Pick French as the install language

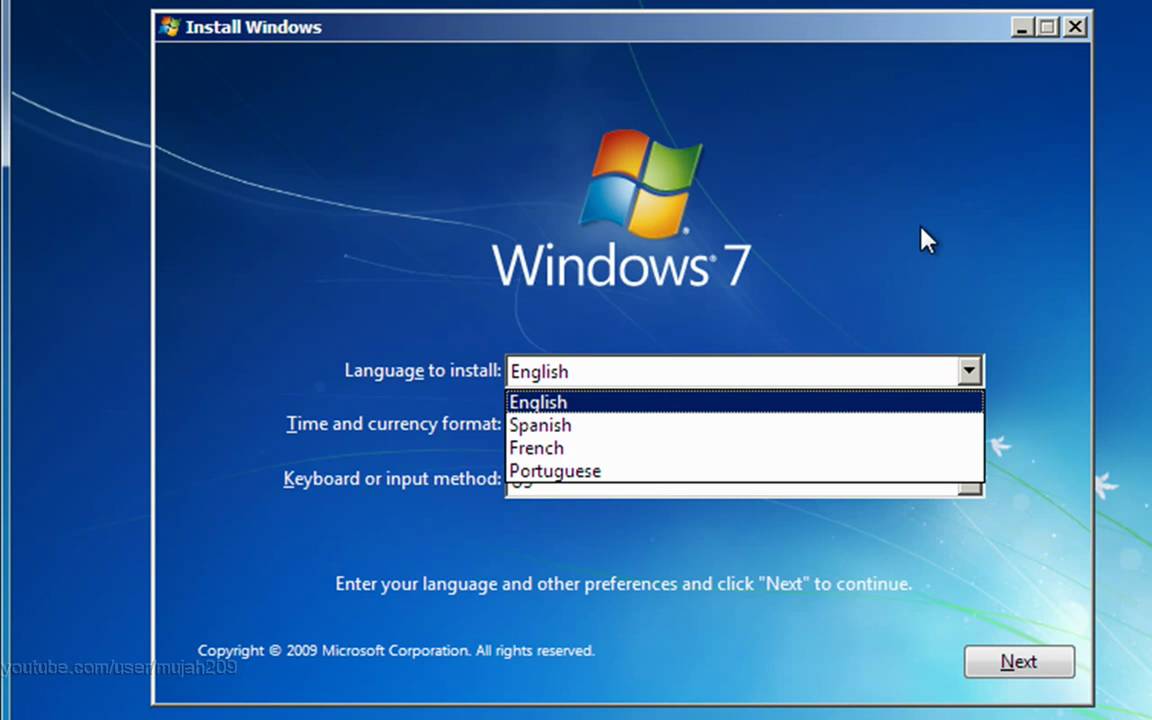745,448
